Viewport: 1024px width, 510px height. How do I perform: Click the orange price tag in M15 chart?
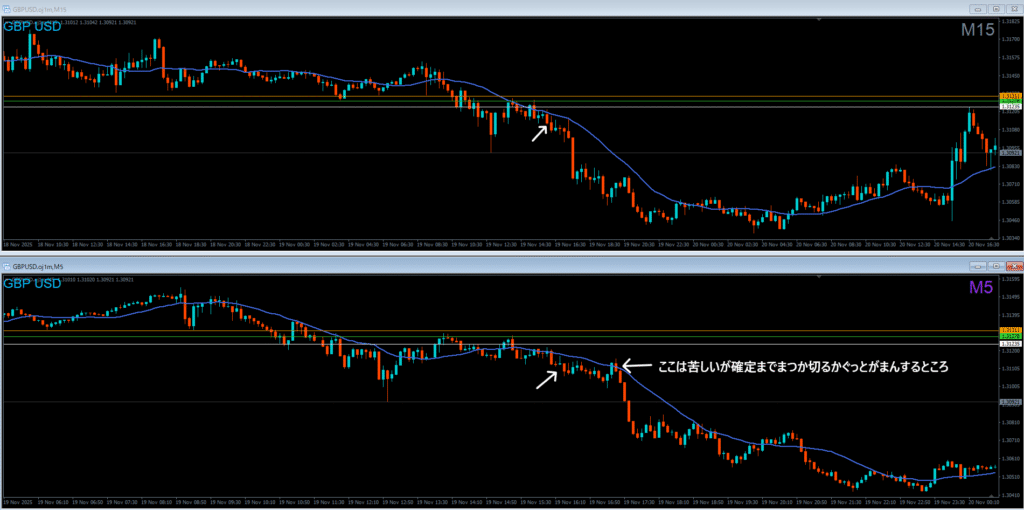1010,96
